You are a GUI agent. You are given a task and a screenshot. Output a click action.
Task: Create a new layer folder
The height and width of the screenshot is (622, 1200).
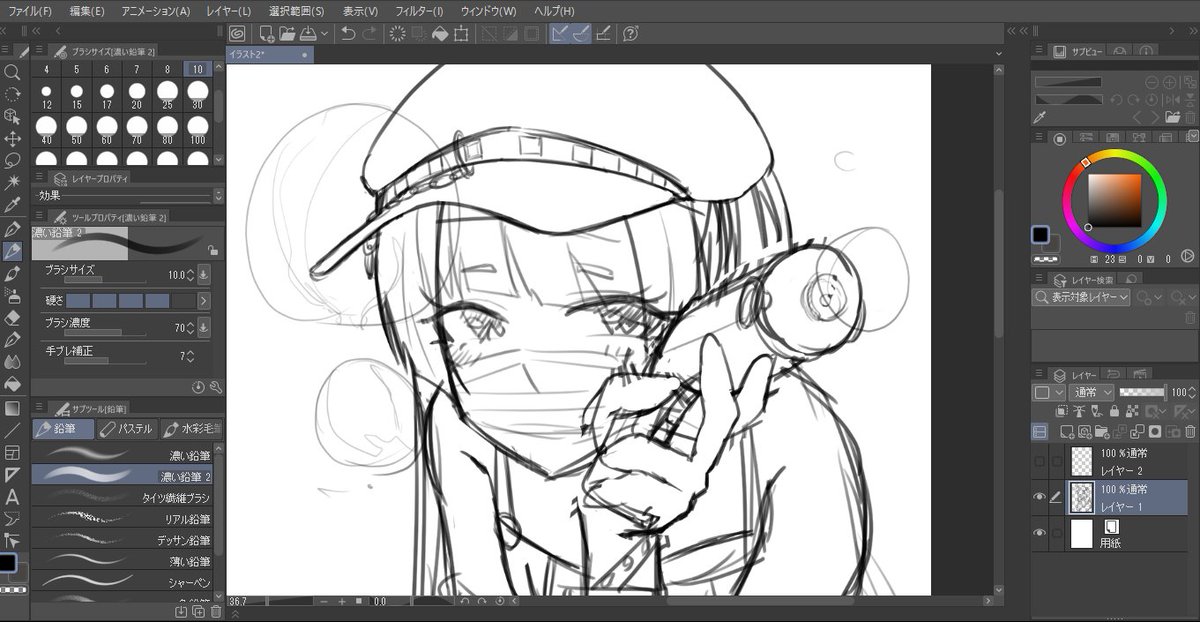click(1102, 432)
